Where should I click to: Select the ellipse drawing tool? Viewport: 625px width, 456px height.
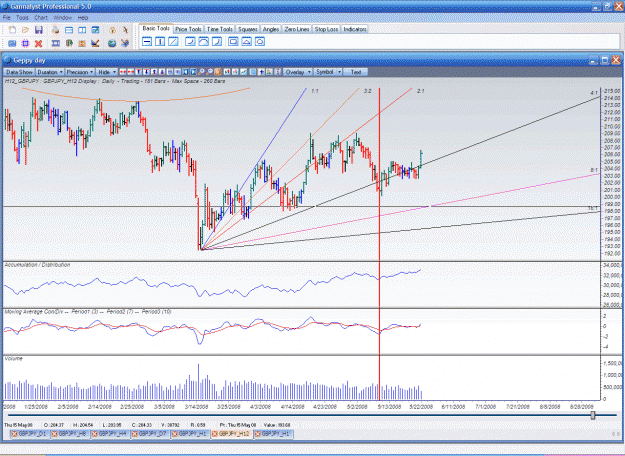(260, 41)
